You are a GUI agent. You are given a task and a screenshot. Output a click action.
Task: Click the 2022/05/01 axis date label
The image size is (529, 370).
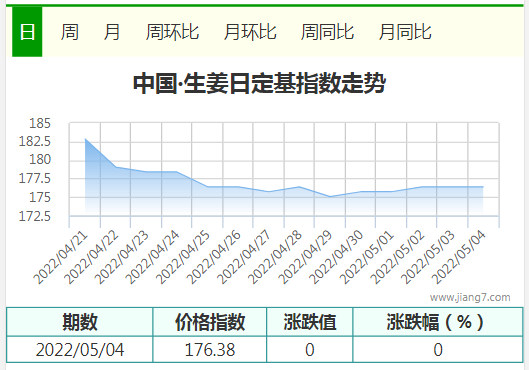point(367,258)
